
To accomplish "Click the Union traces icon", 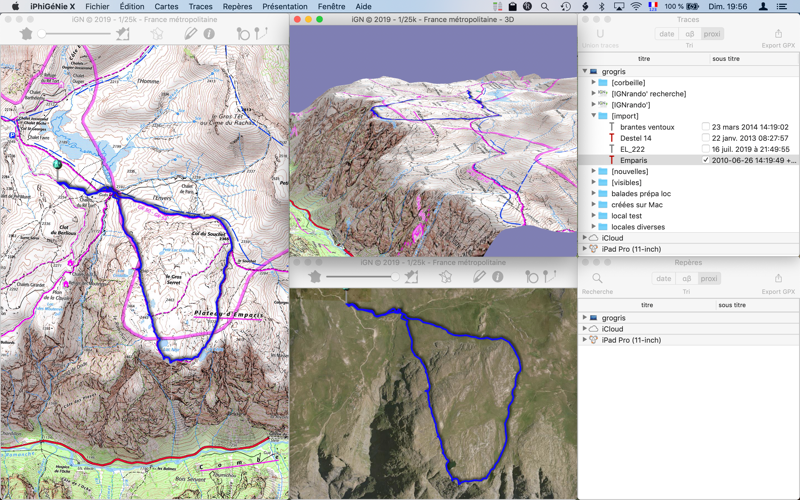I will 600,34.
